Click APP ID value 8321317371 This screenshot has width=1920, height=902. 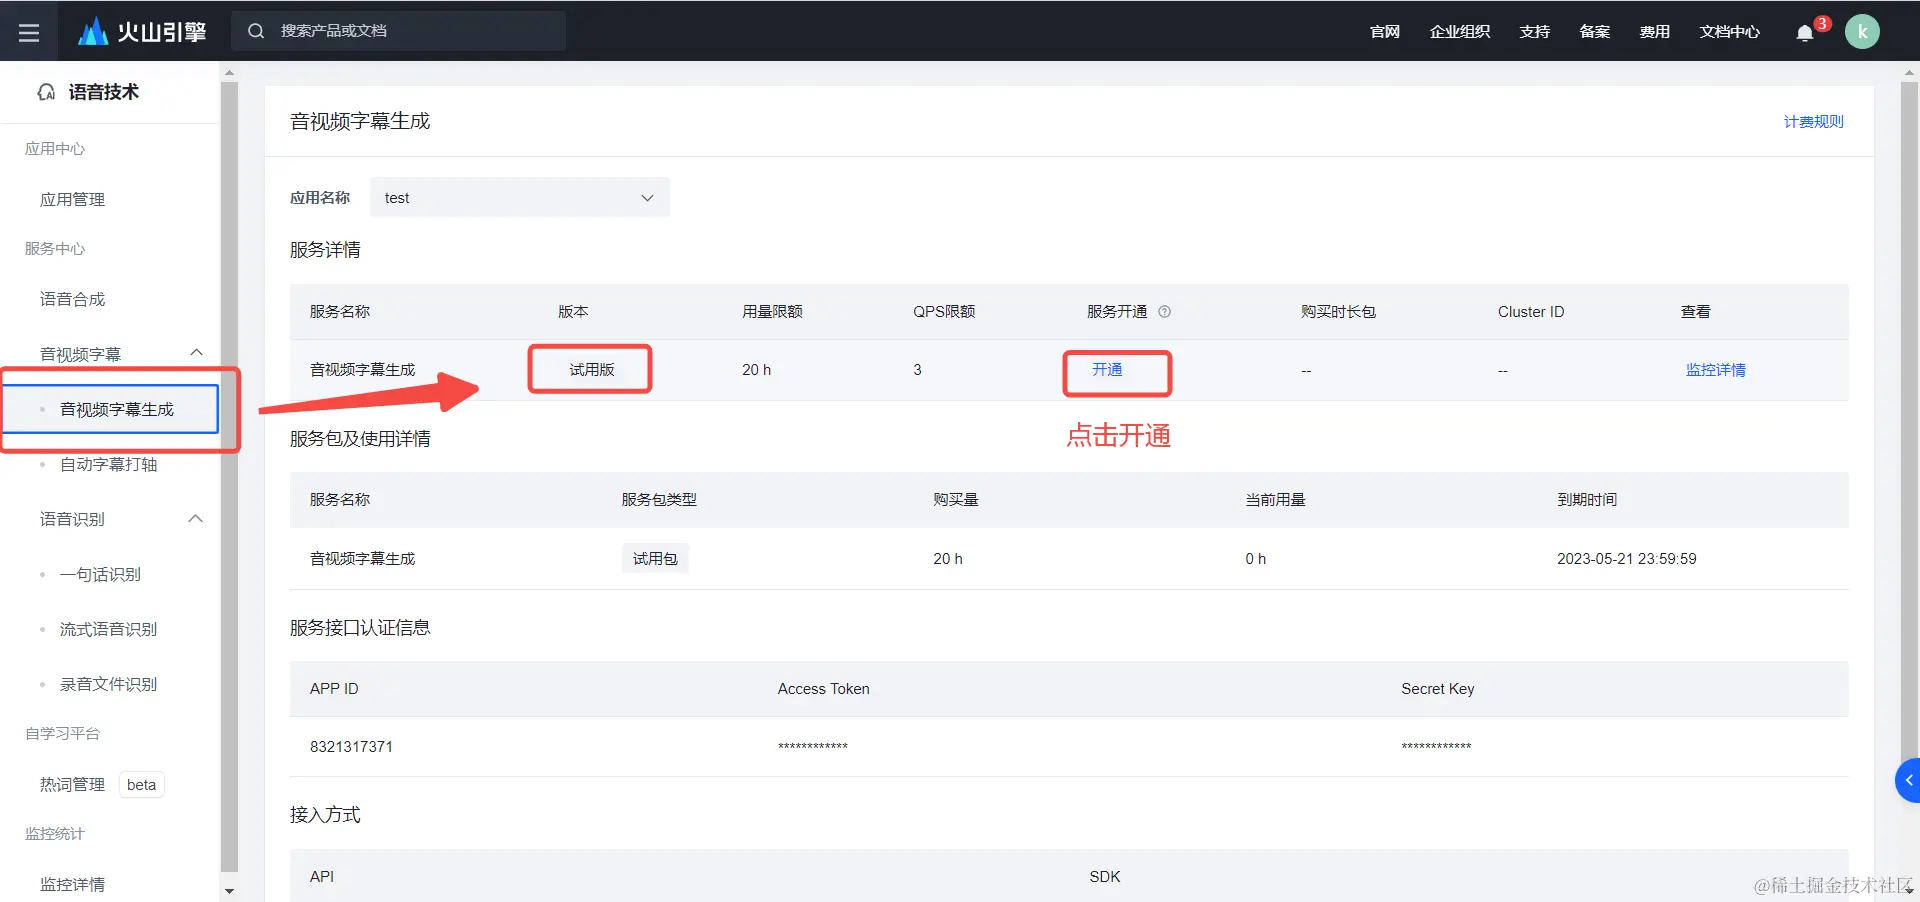click(351, 747)
